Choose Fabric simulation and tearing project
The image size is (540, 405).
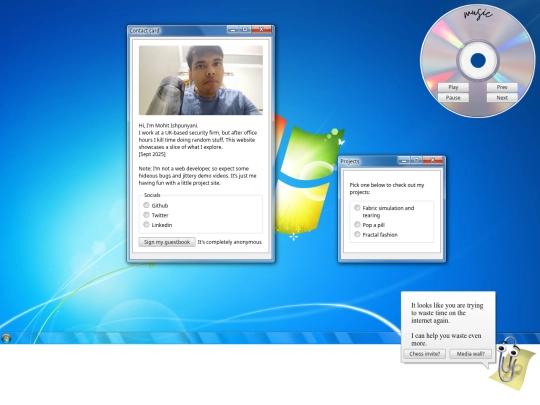coord(357,208)
